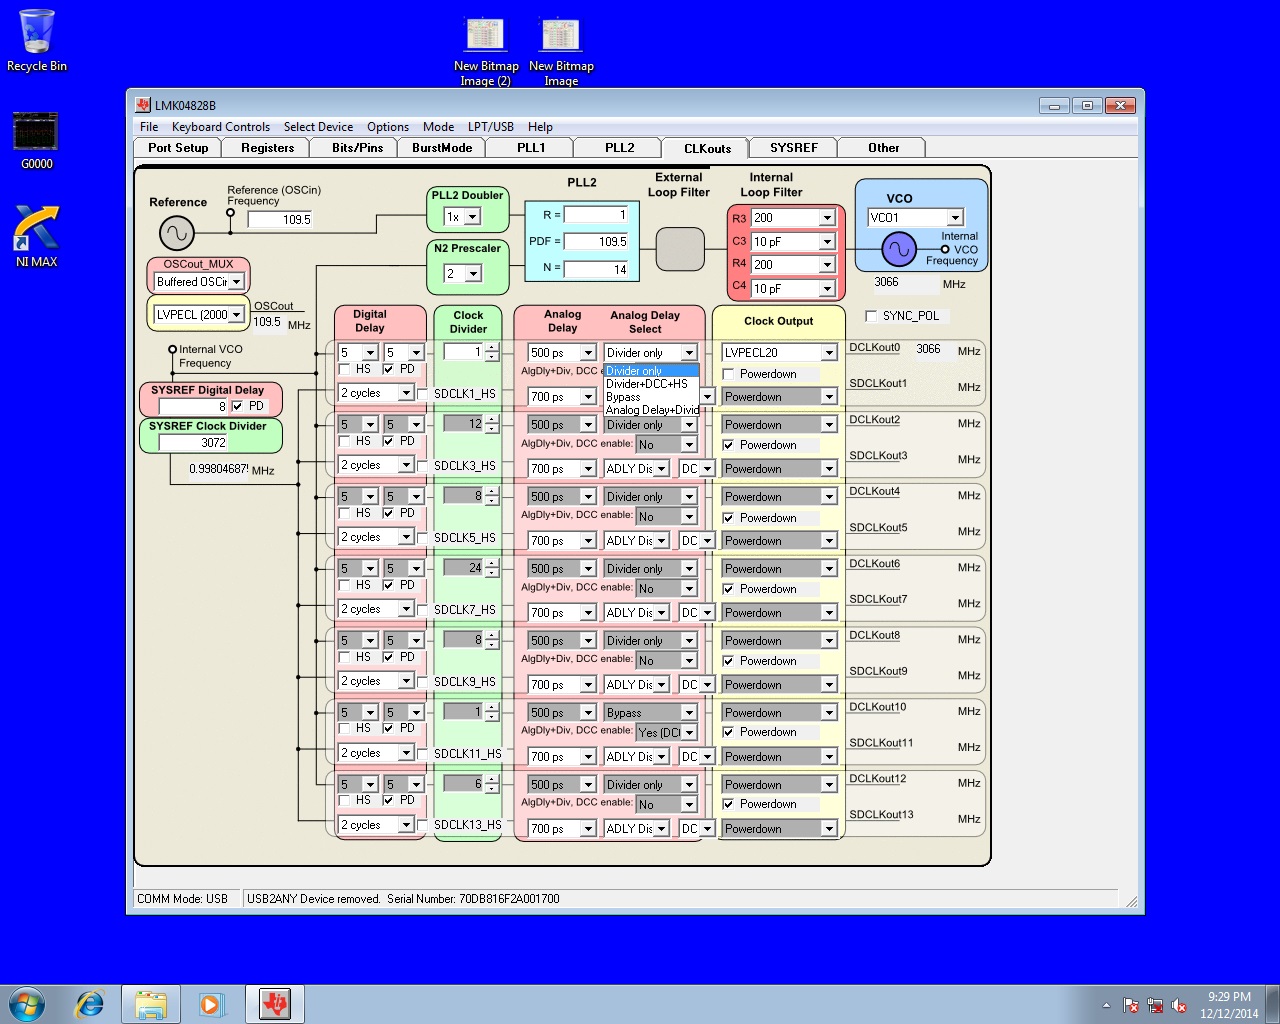The image size is (1280, 1024).
Task: Select the Reference (OSCin) Frequency radio button
Action: [230, 212]
